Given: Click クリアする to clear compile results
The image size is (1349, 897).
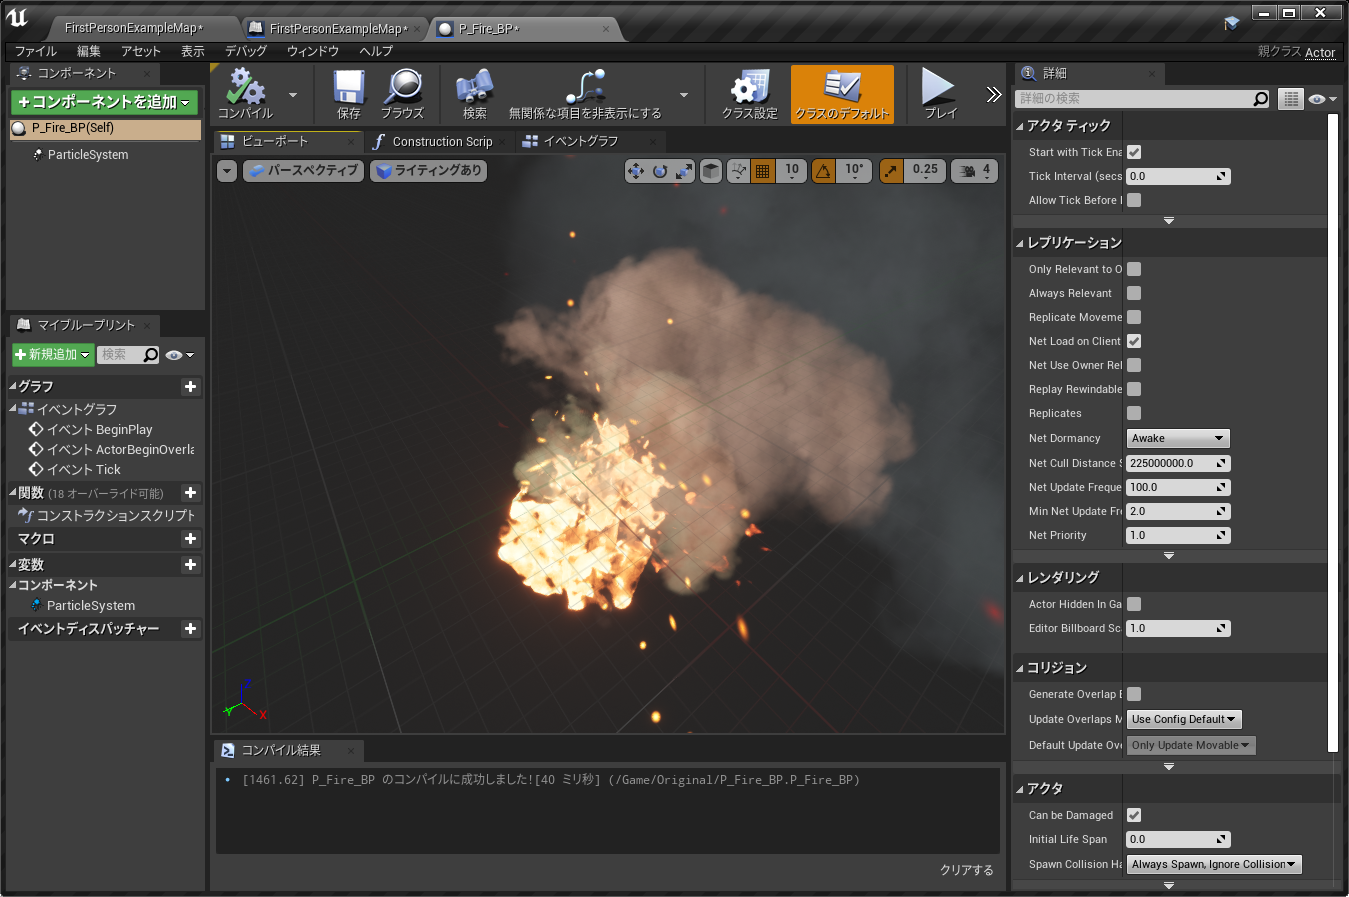Looking at the screenshot, I should click(x=966, y=870).
